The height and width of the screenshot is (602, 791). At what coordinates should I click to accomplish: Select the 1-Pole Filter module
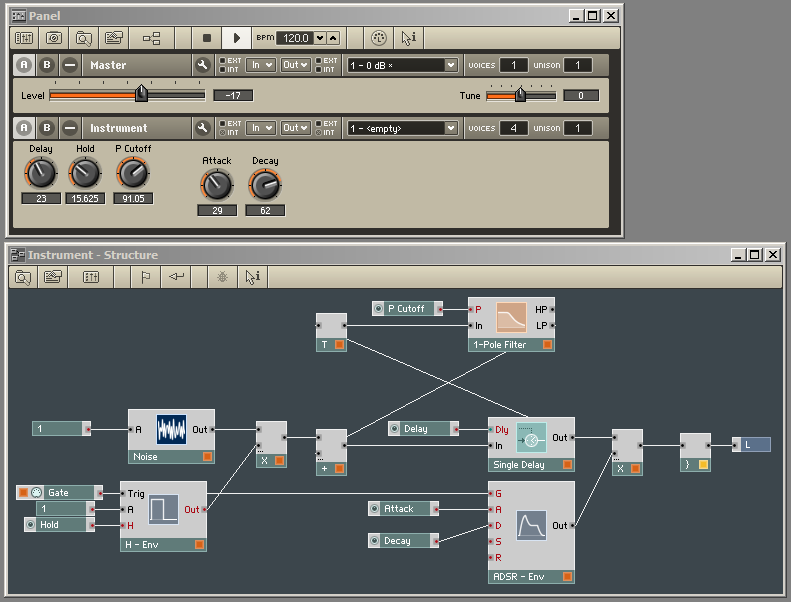point(512,324)
